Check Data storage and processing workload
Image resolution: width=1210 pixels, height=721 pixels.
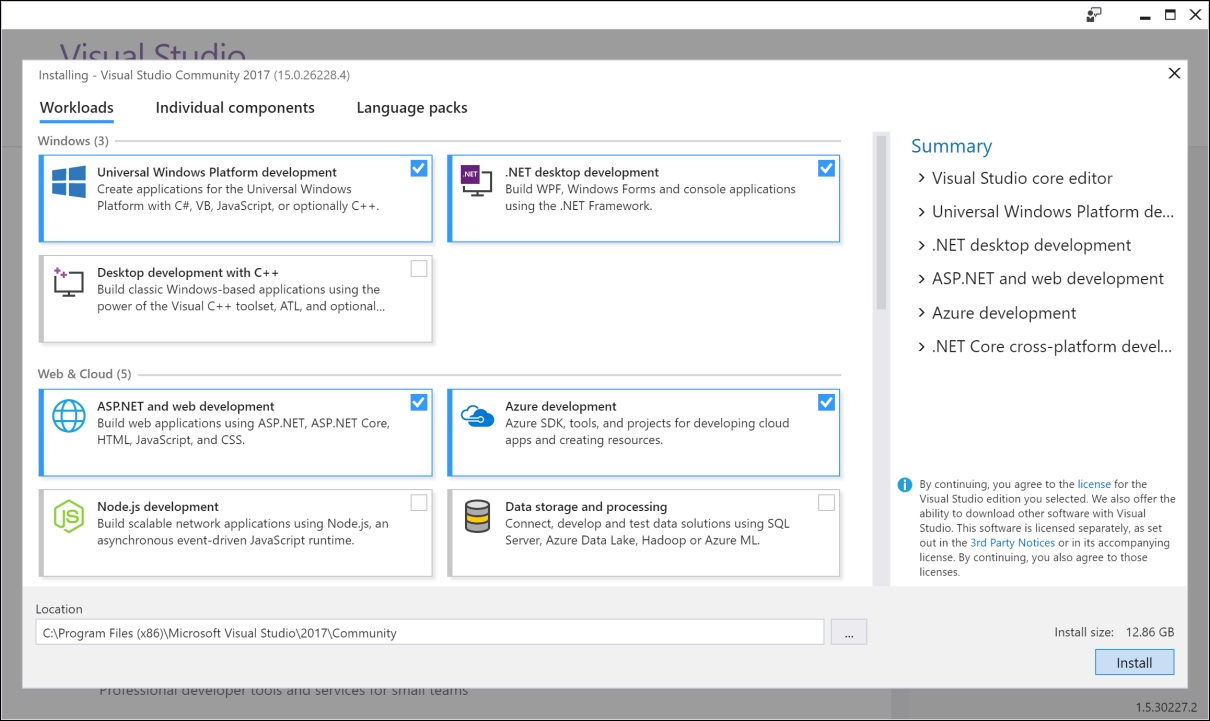[x=826, y=502]
